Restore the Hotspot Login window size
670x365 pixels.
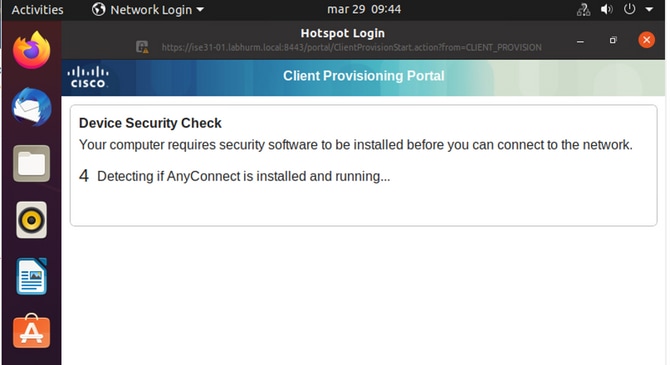click(613, 40)
